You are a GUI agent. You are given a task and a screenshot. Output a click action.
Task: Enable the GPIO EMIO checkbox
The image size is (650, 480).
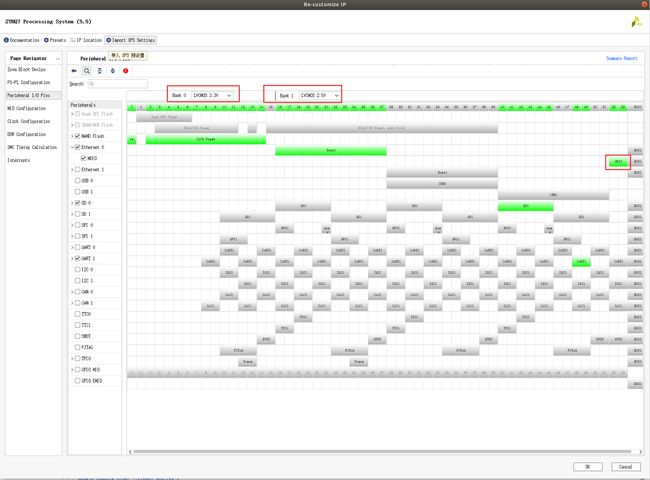[78, 381]
